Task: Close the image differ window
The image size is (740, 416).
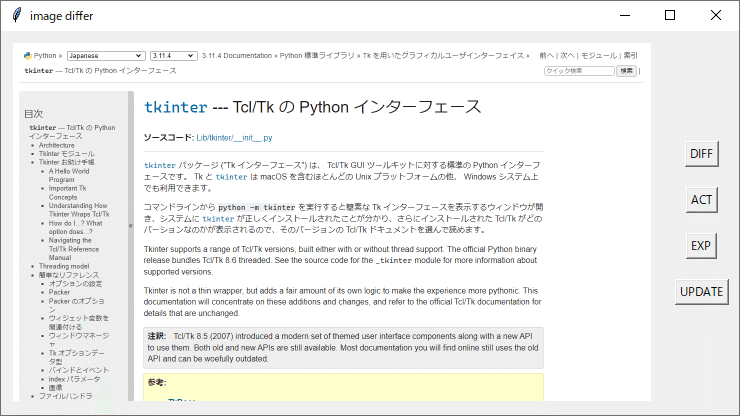Action: tap(715, 16)
